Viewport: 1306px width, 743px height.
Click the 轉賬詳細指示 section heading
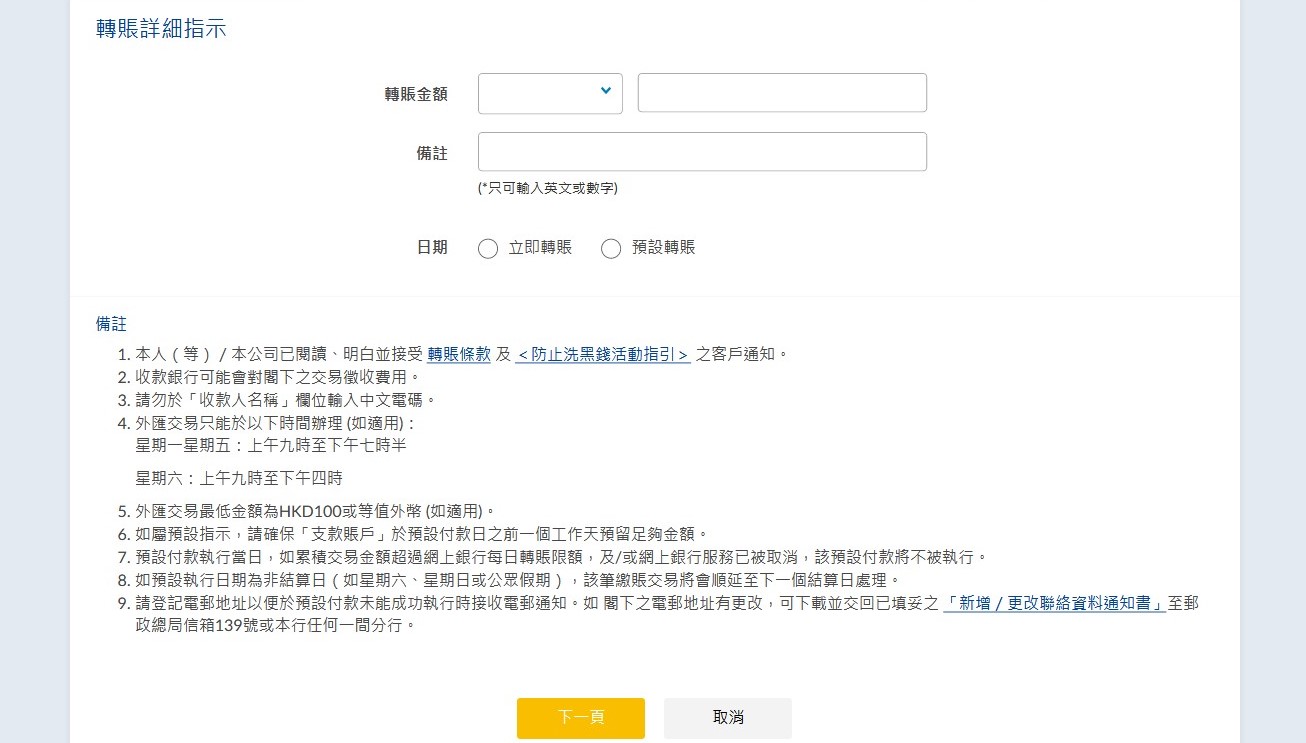click(161, 29)
